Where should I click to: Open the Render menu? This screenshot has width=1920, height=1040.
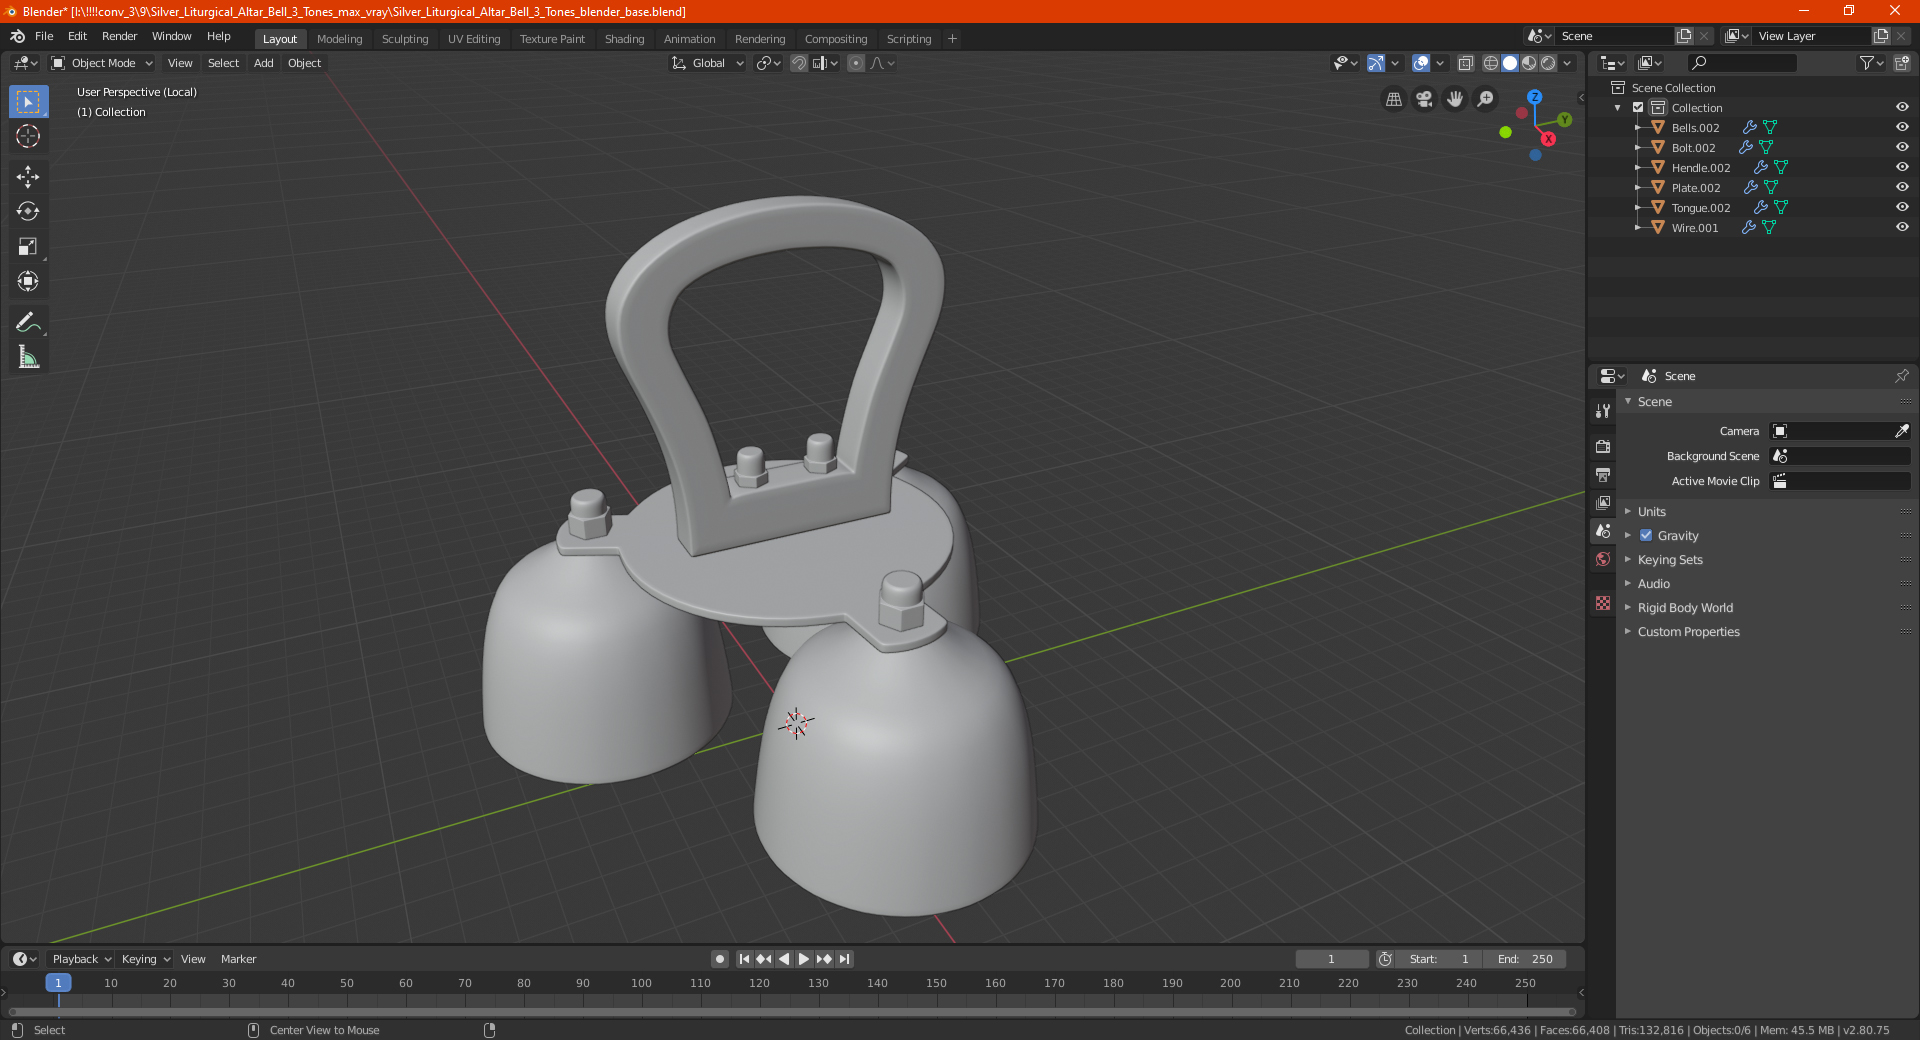(x=119, y=36)
